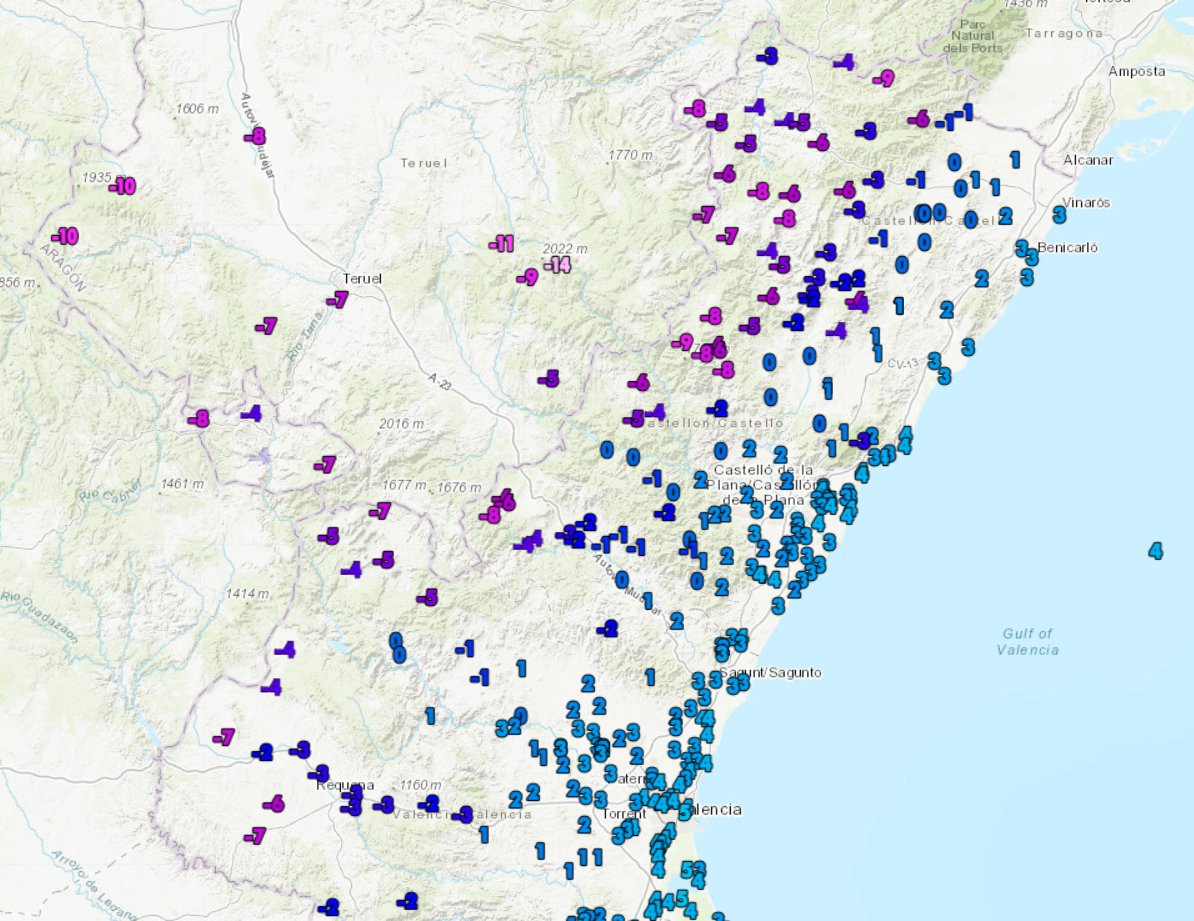Select the Río Guadazaon river label
The height and width of the screenshot is (921, 1194).
(40, 616)
